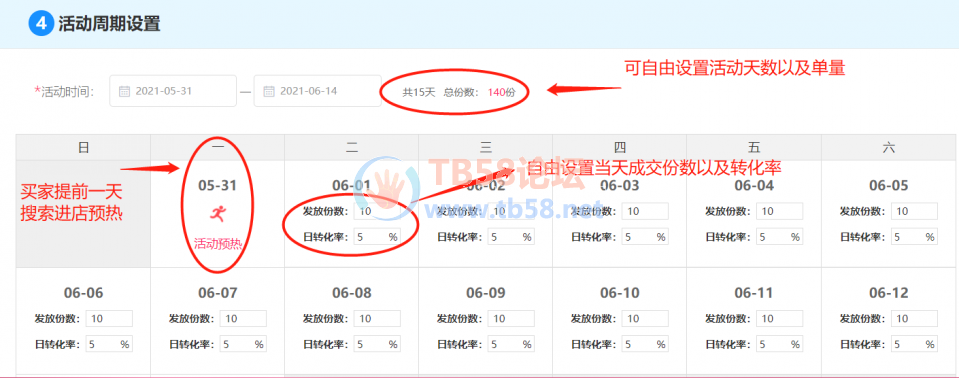959x378 pixels.
Task: Click the 06-06 date label
Action: pos(83,293)
